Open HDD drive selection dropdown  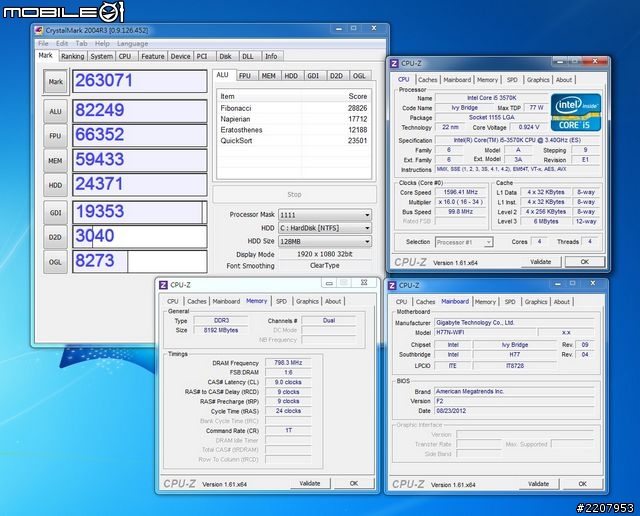point(325,228)
